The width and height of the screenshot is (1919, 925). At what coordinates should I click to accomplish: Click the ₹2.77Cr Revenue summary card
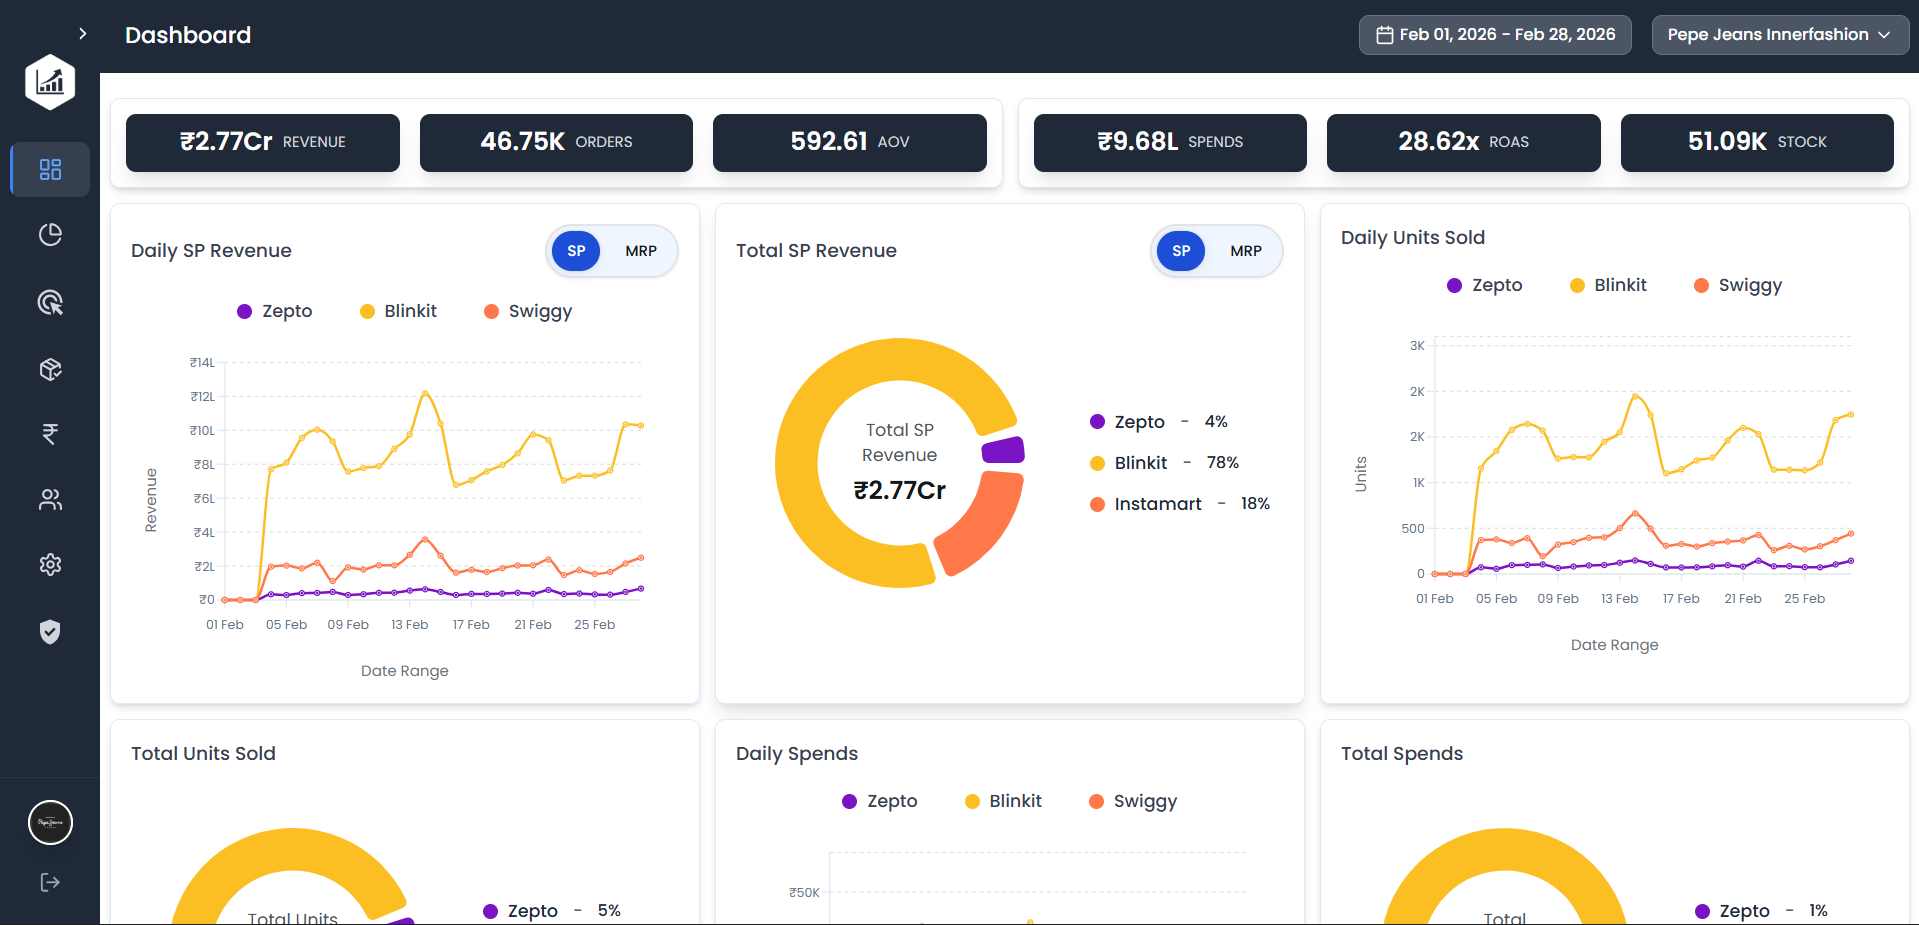263,143
